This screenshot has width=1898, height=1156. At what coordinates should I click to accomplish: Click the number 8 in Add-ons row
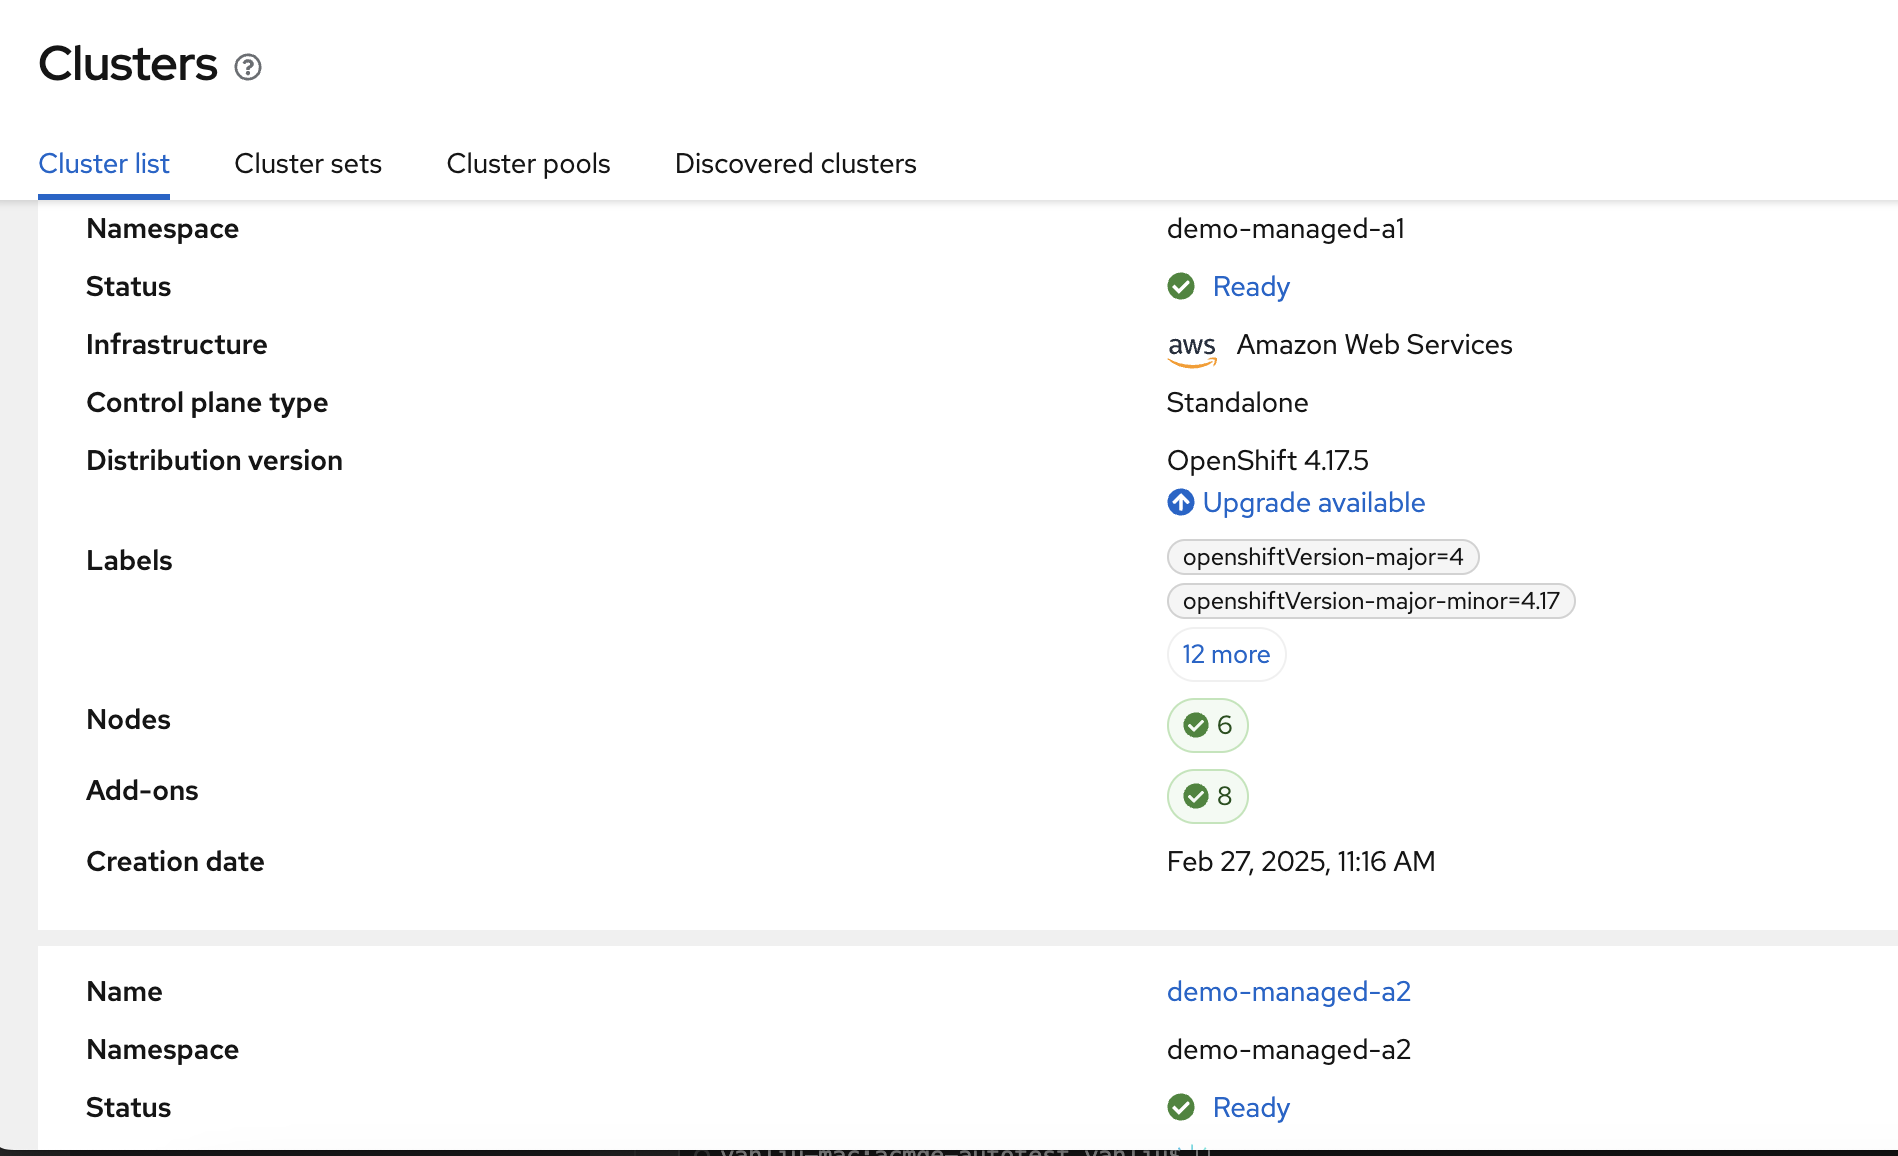[1224, 796]
